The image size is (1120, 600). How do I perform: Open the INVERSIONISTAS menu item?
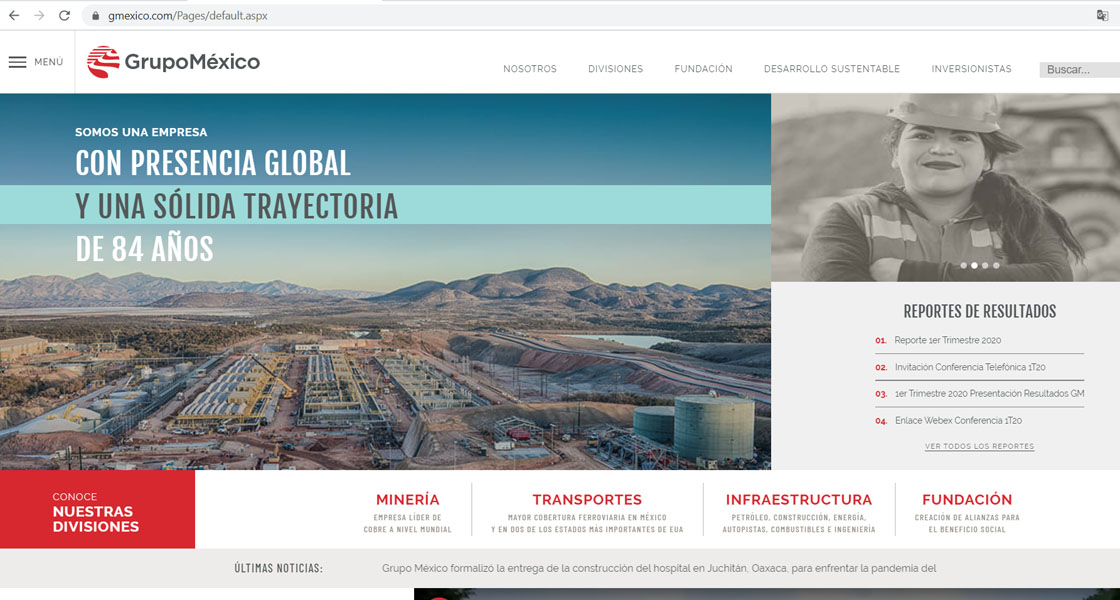coord(971,69)
